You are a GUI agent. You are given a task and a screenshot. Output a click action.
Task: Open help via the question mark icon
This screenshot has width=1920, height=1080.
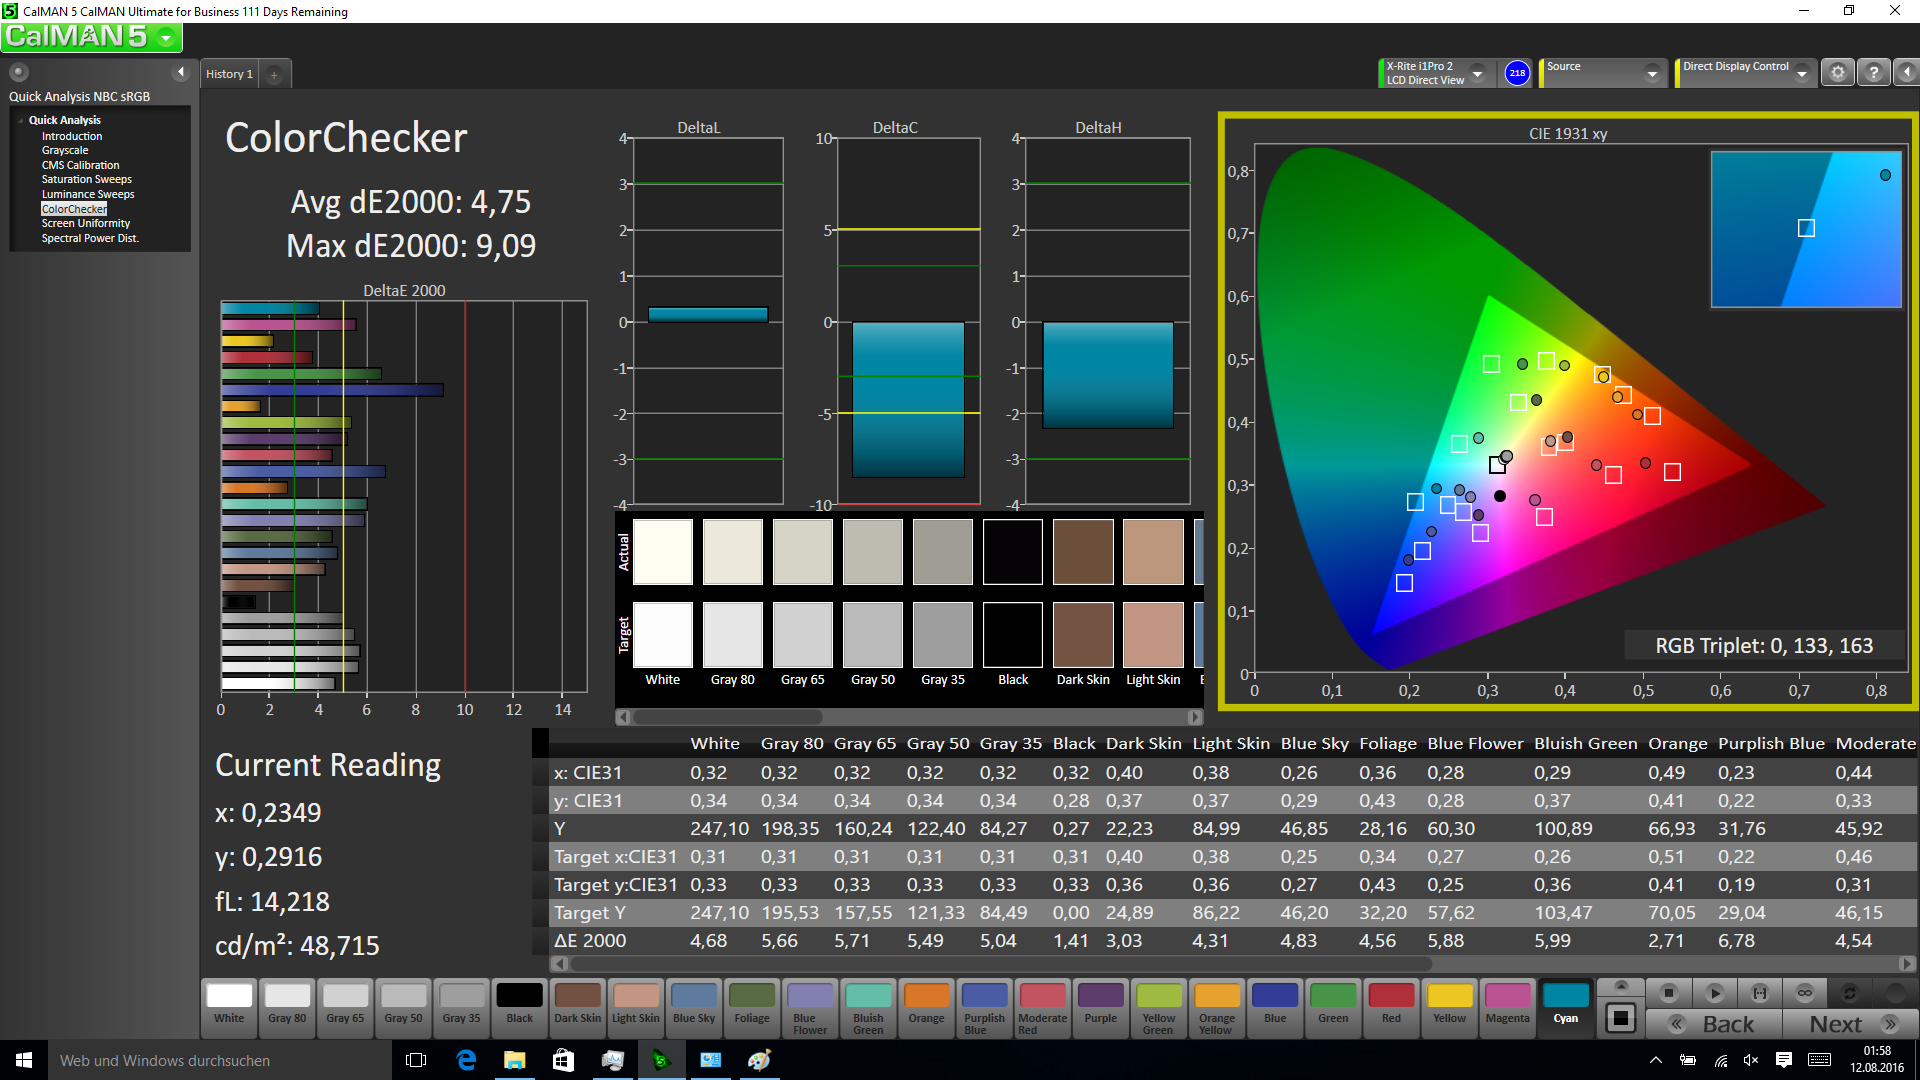pyautogui.click(x=1873, y=73)
